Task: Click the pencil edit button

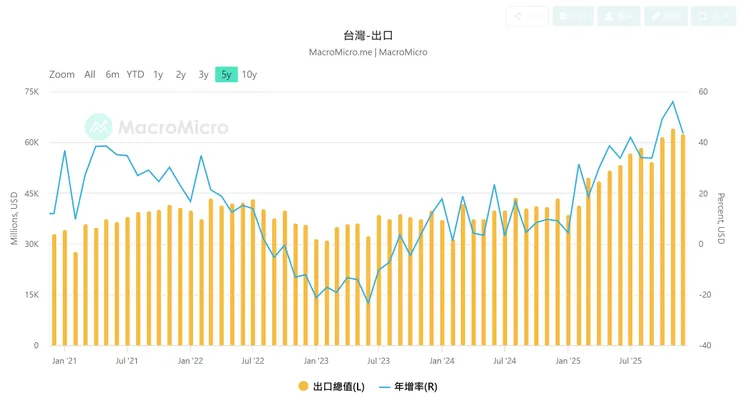Action: pyautogui.click(x=666, y=17)
